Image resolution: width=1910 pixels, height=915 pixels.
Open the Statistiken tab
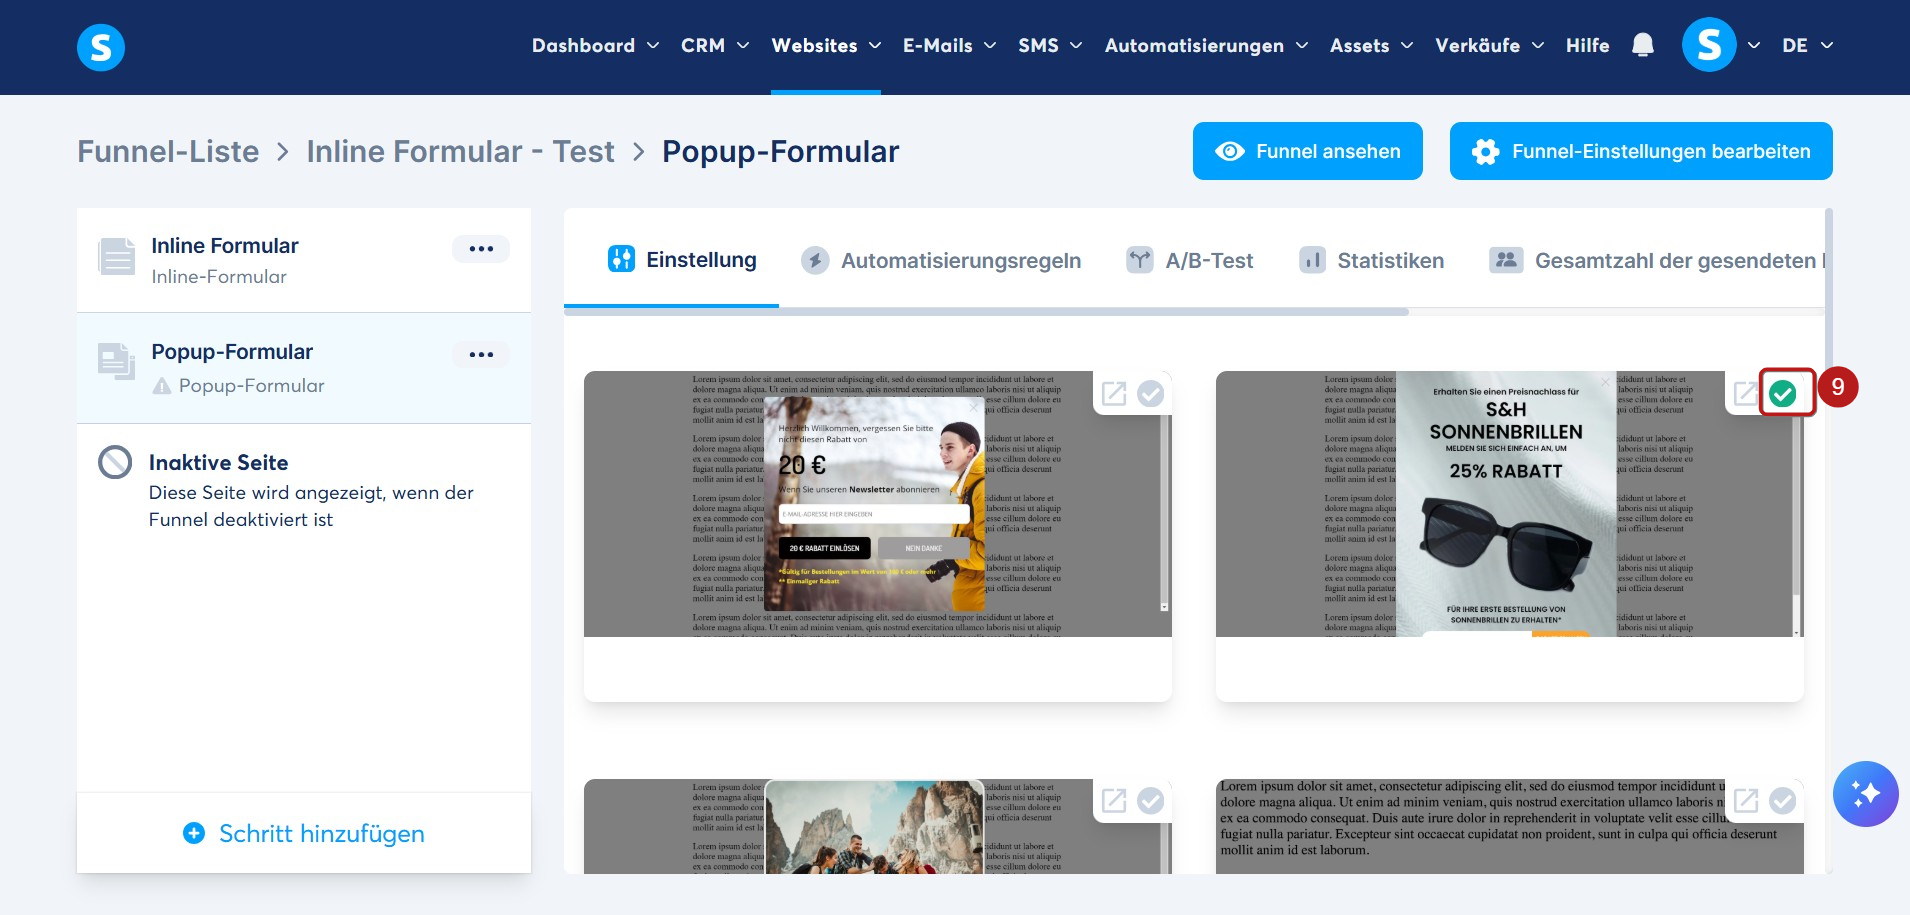click(x=1371, y=261)
